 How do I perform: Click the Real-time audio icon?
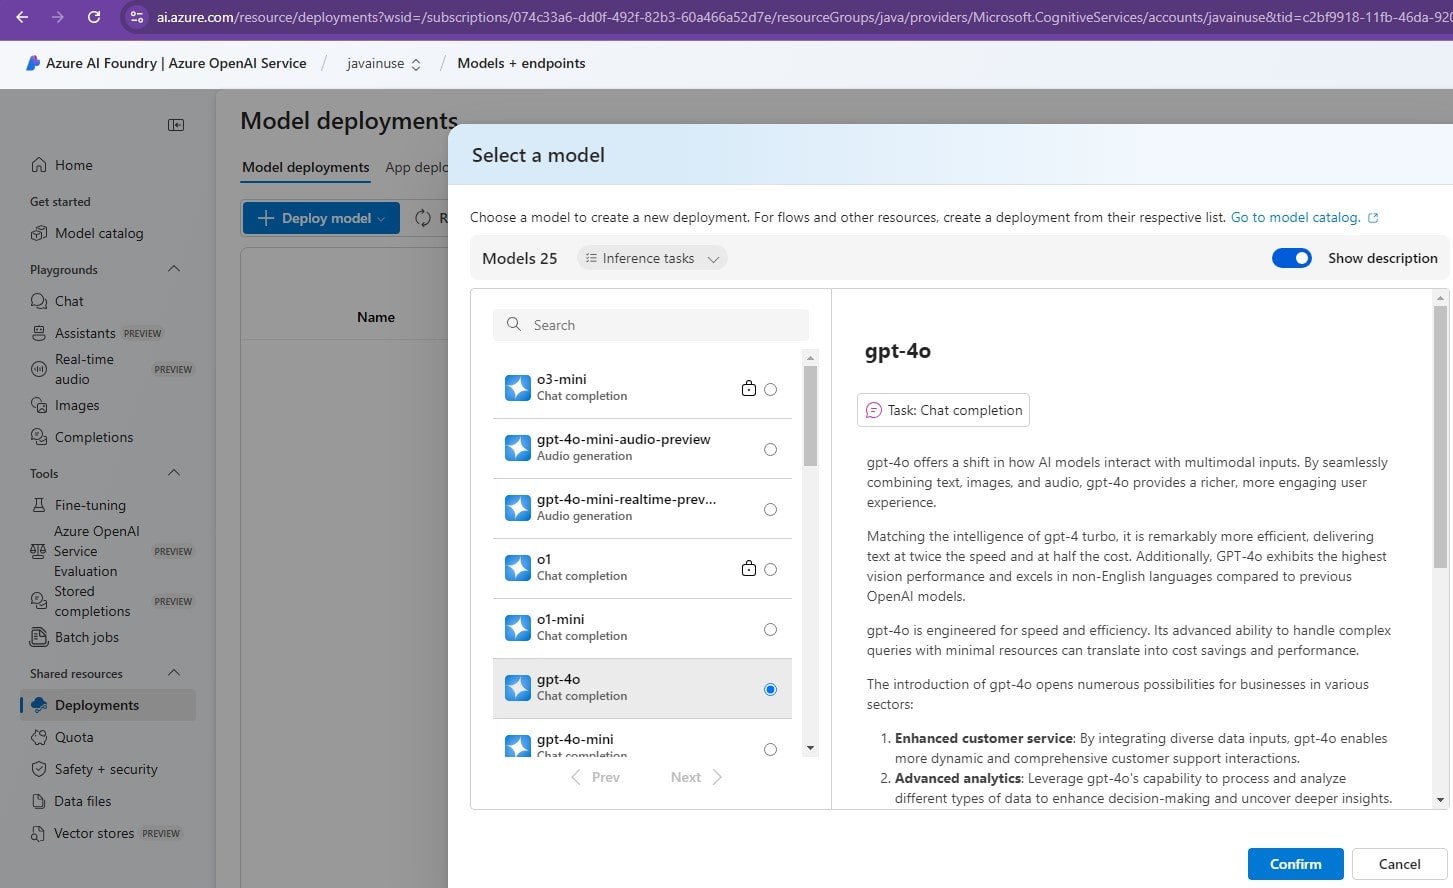[x=39, y=369]
